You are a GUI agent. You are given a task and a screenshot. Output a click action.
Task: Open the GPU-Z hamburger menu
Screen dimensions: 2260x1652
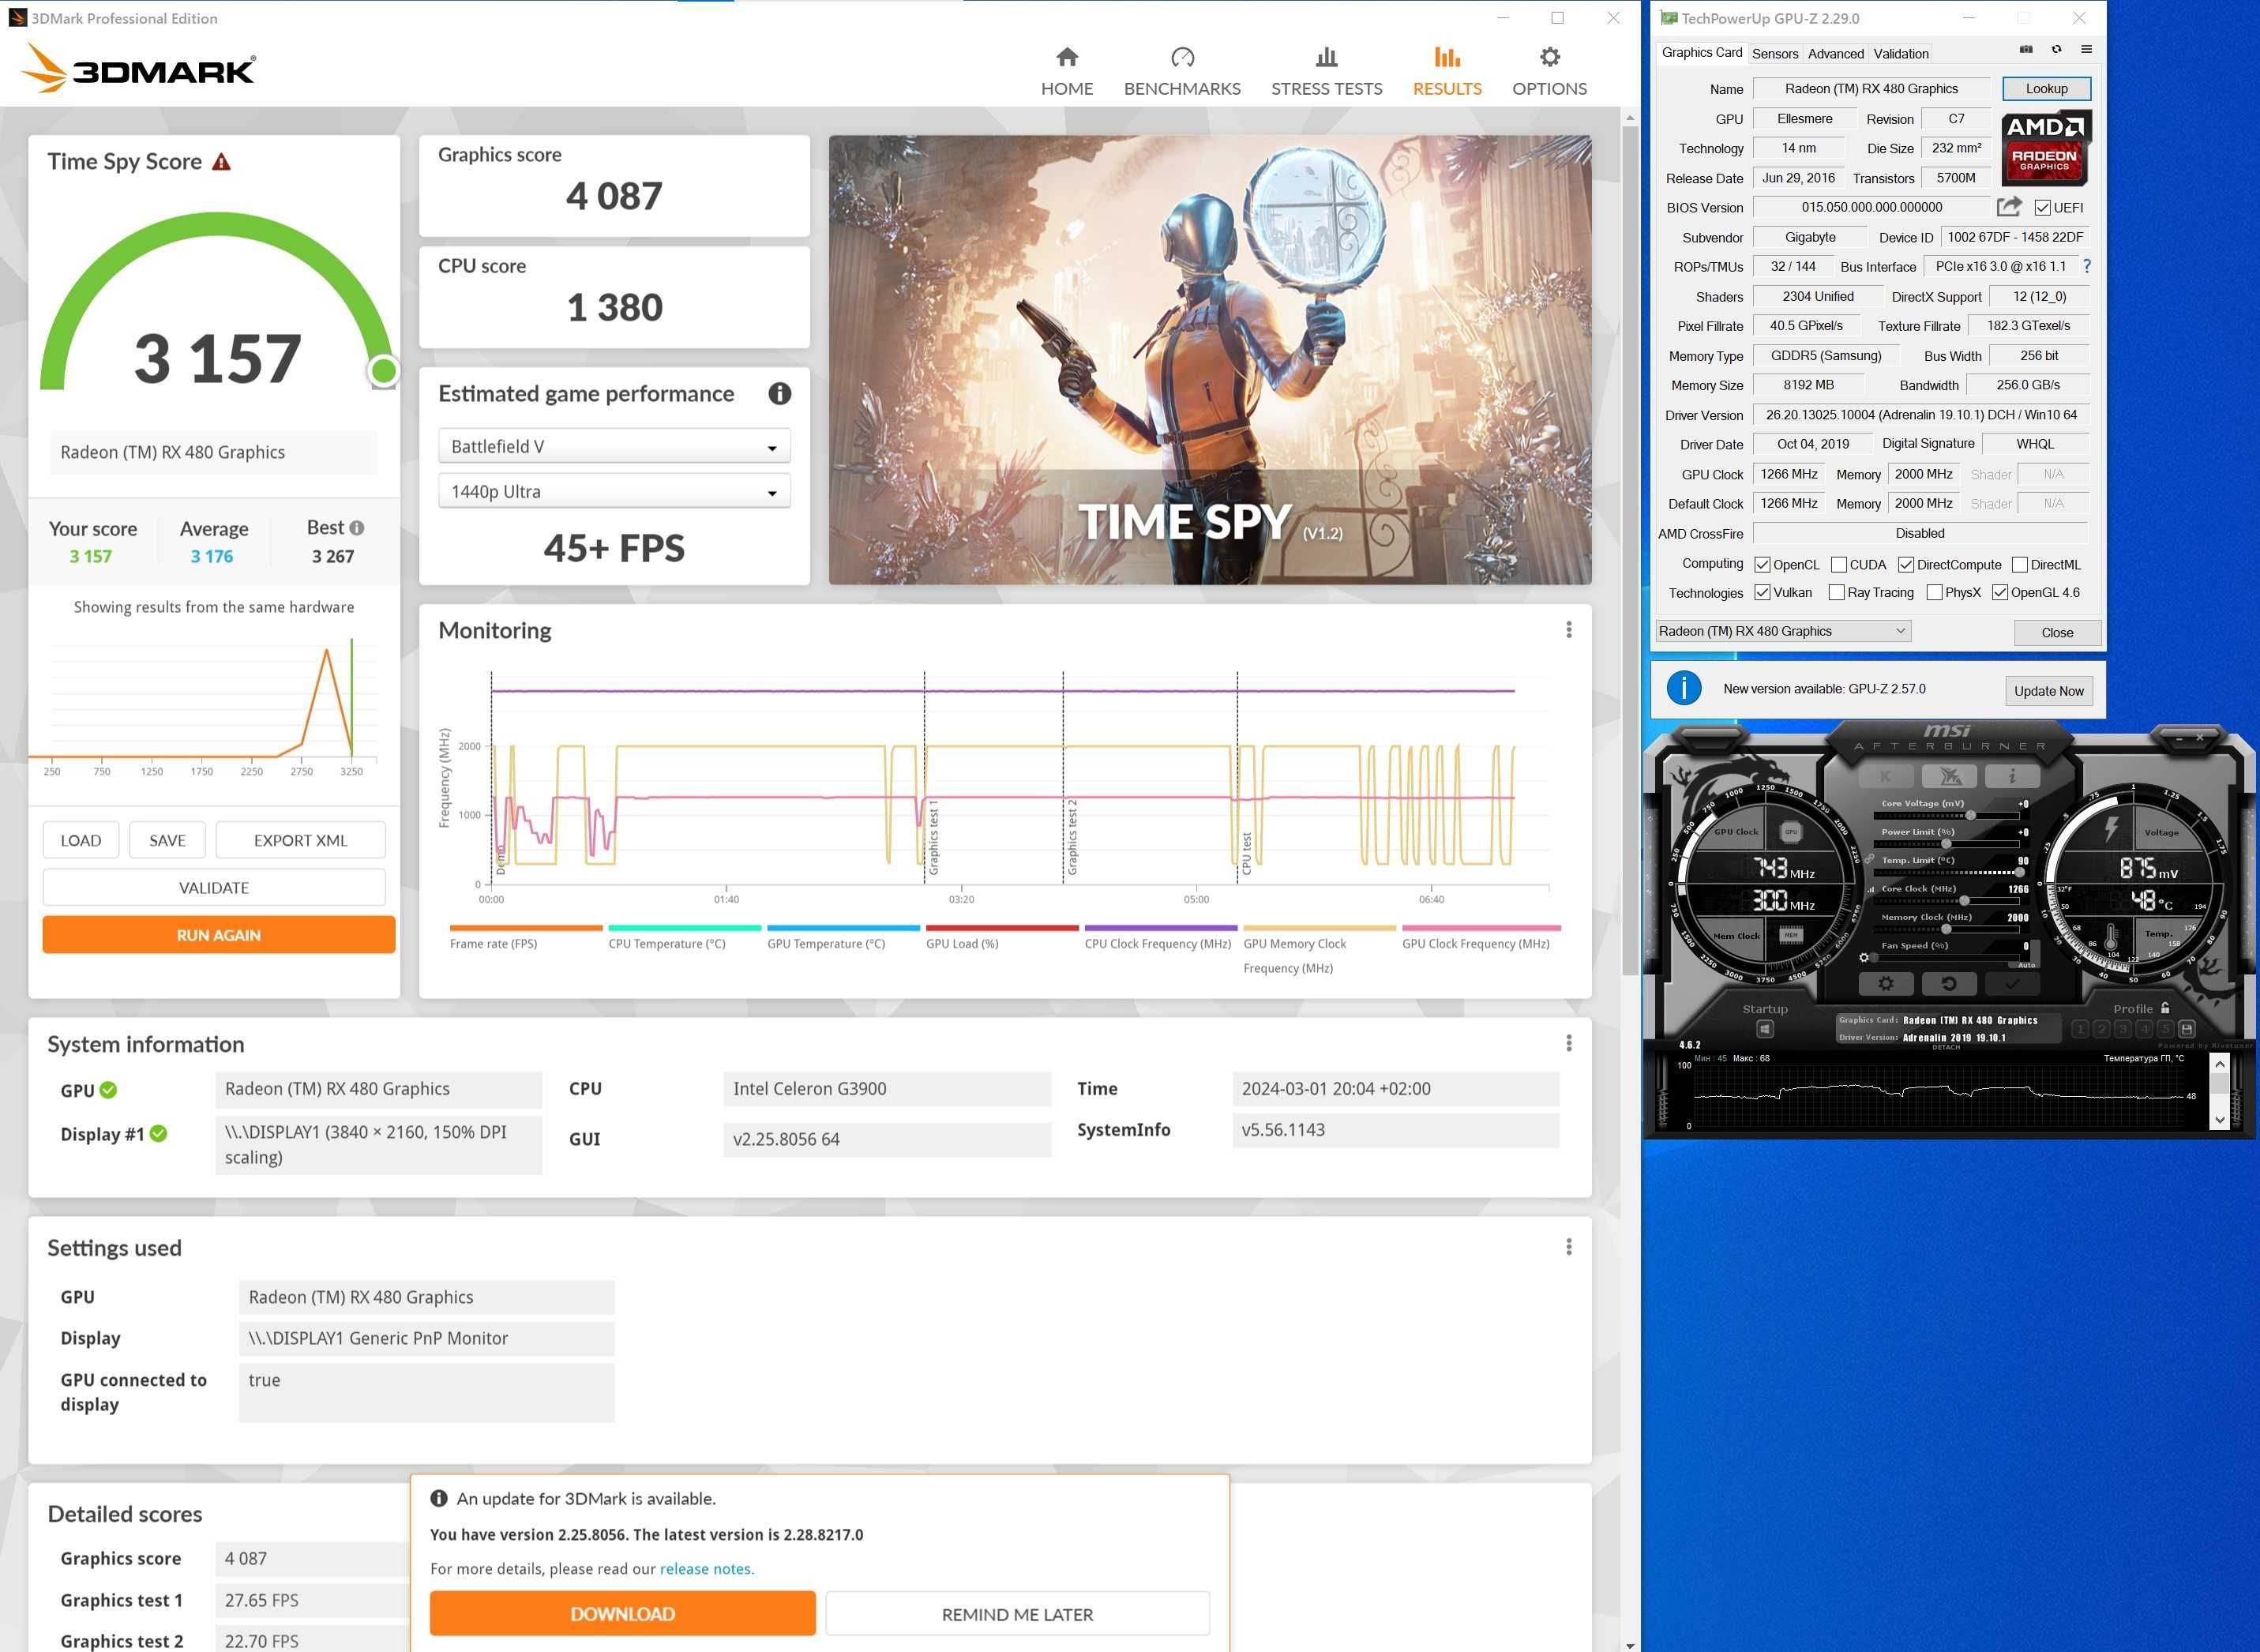pos(2086,49)
